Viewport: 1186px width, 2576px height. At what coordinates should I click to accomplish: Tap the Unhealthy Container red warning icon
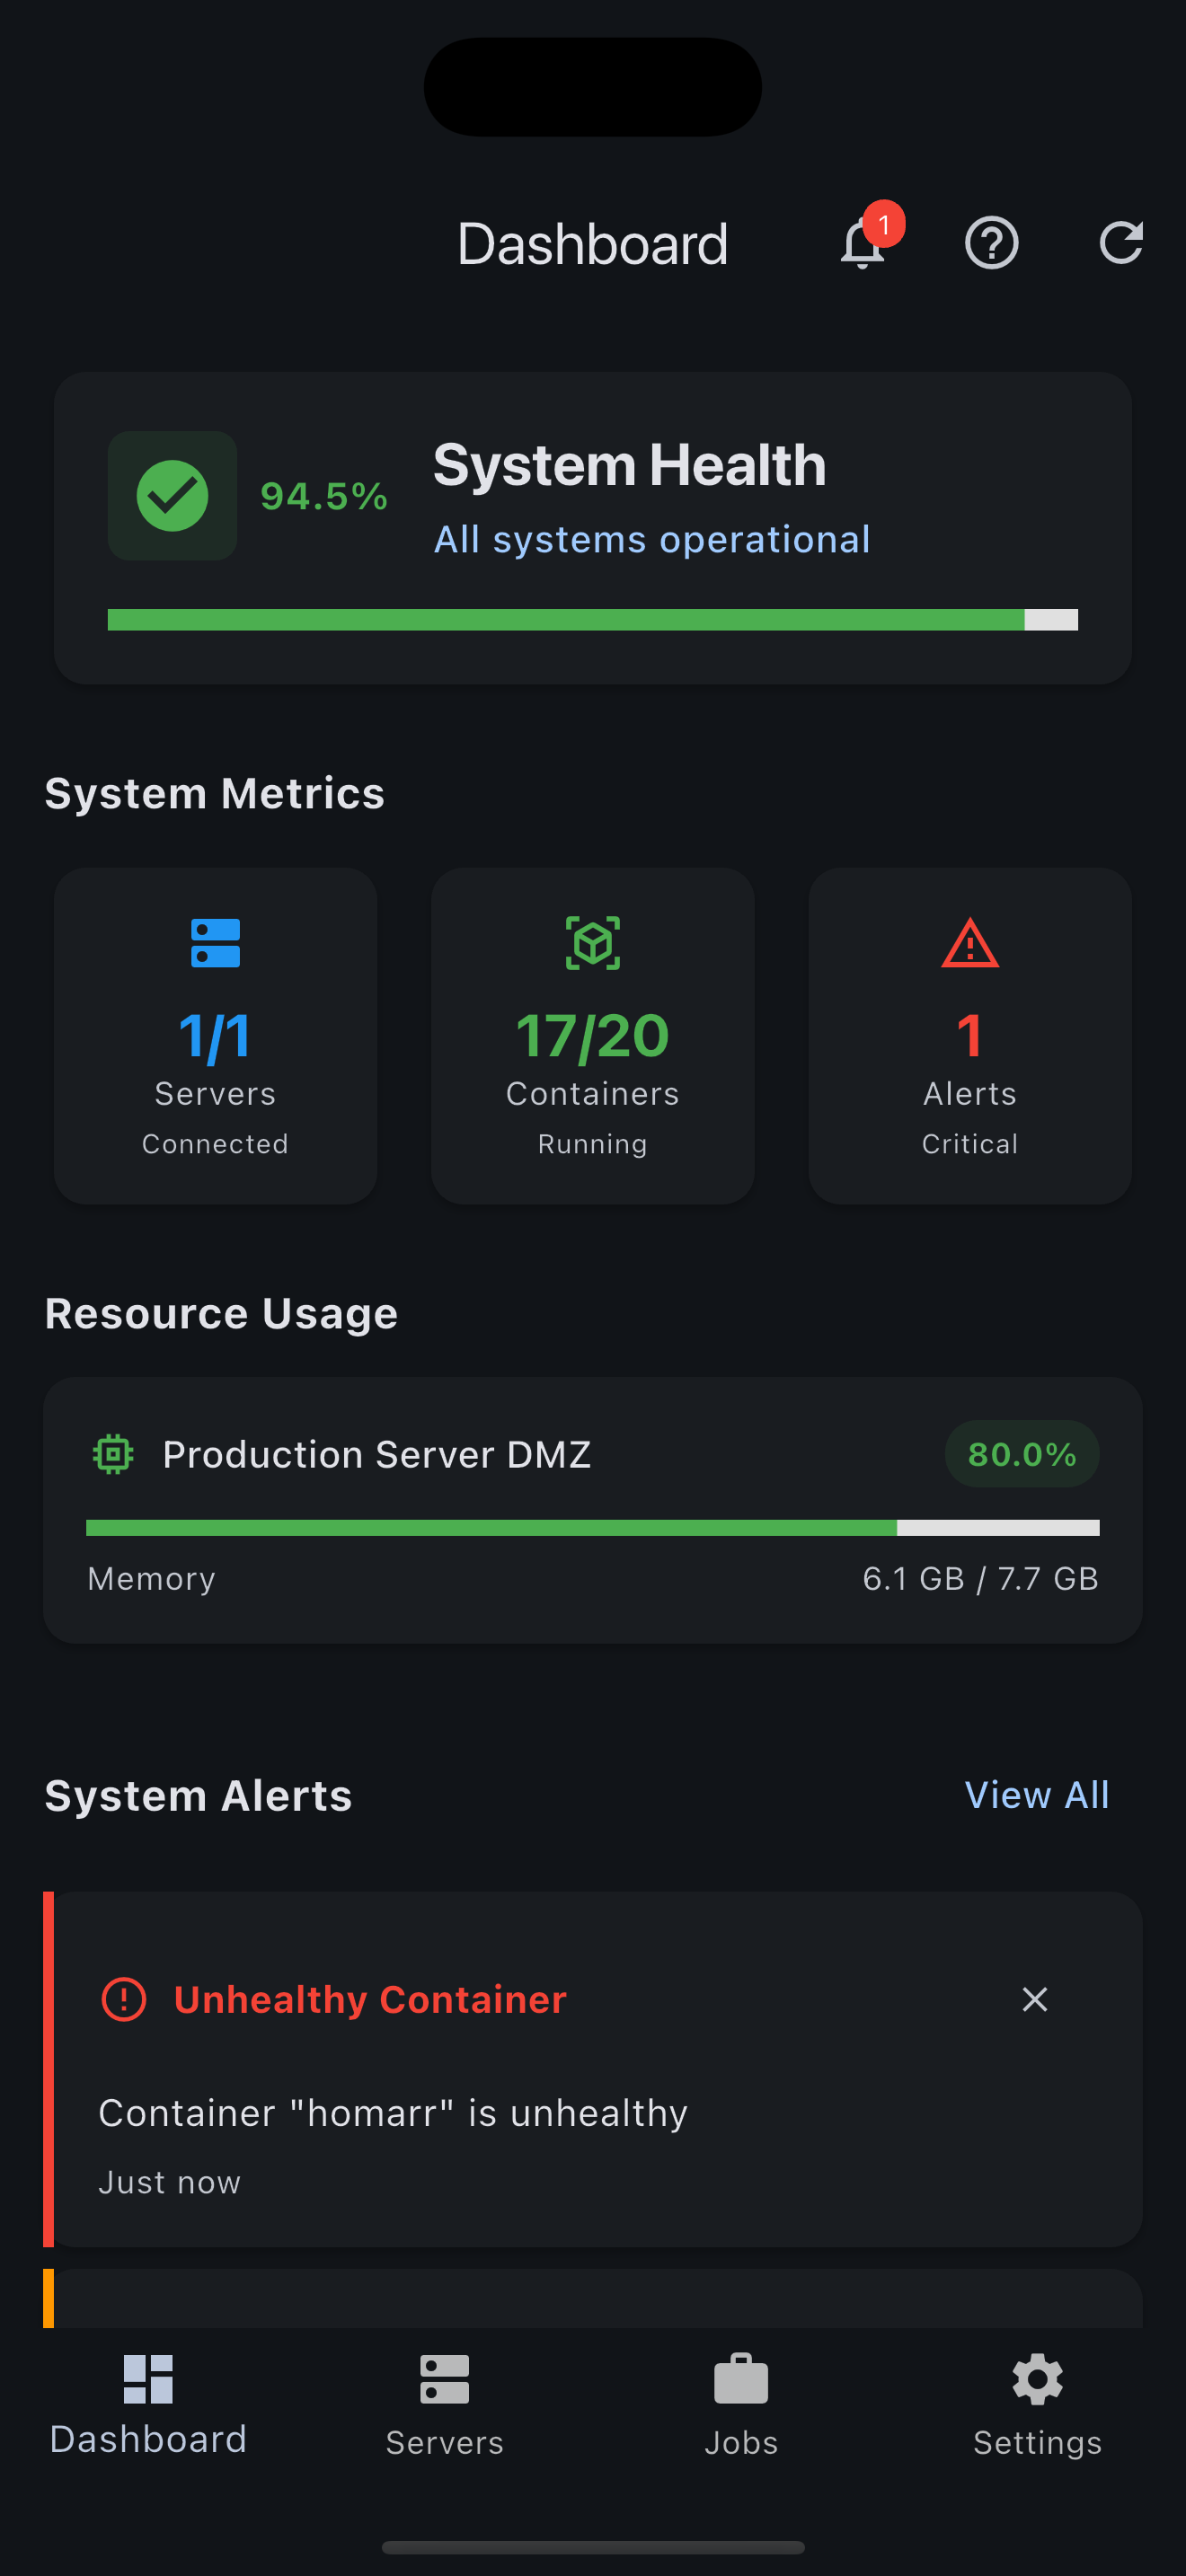coord(124,1999)
